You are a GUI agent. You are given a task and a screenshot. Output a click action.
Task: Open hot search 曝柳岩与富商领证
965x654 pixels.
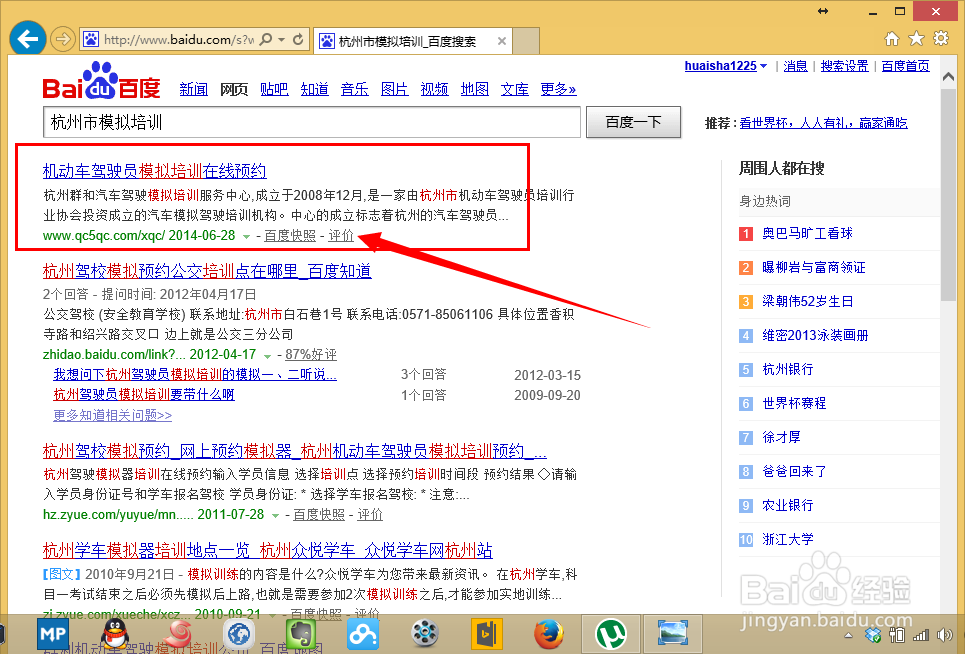click(814, 267)
